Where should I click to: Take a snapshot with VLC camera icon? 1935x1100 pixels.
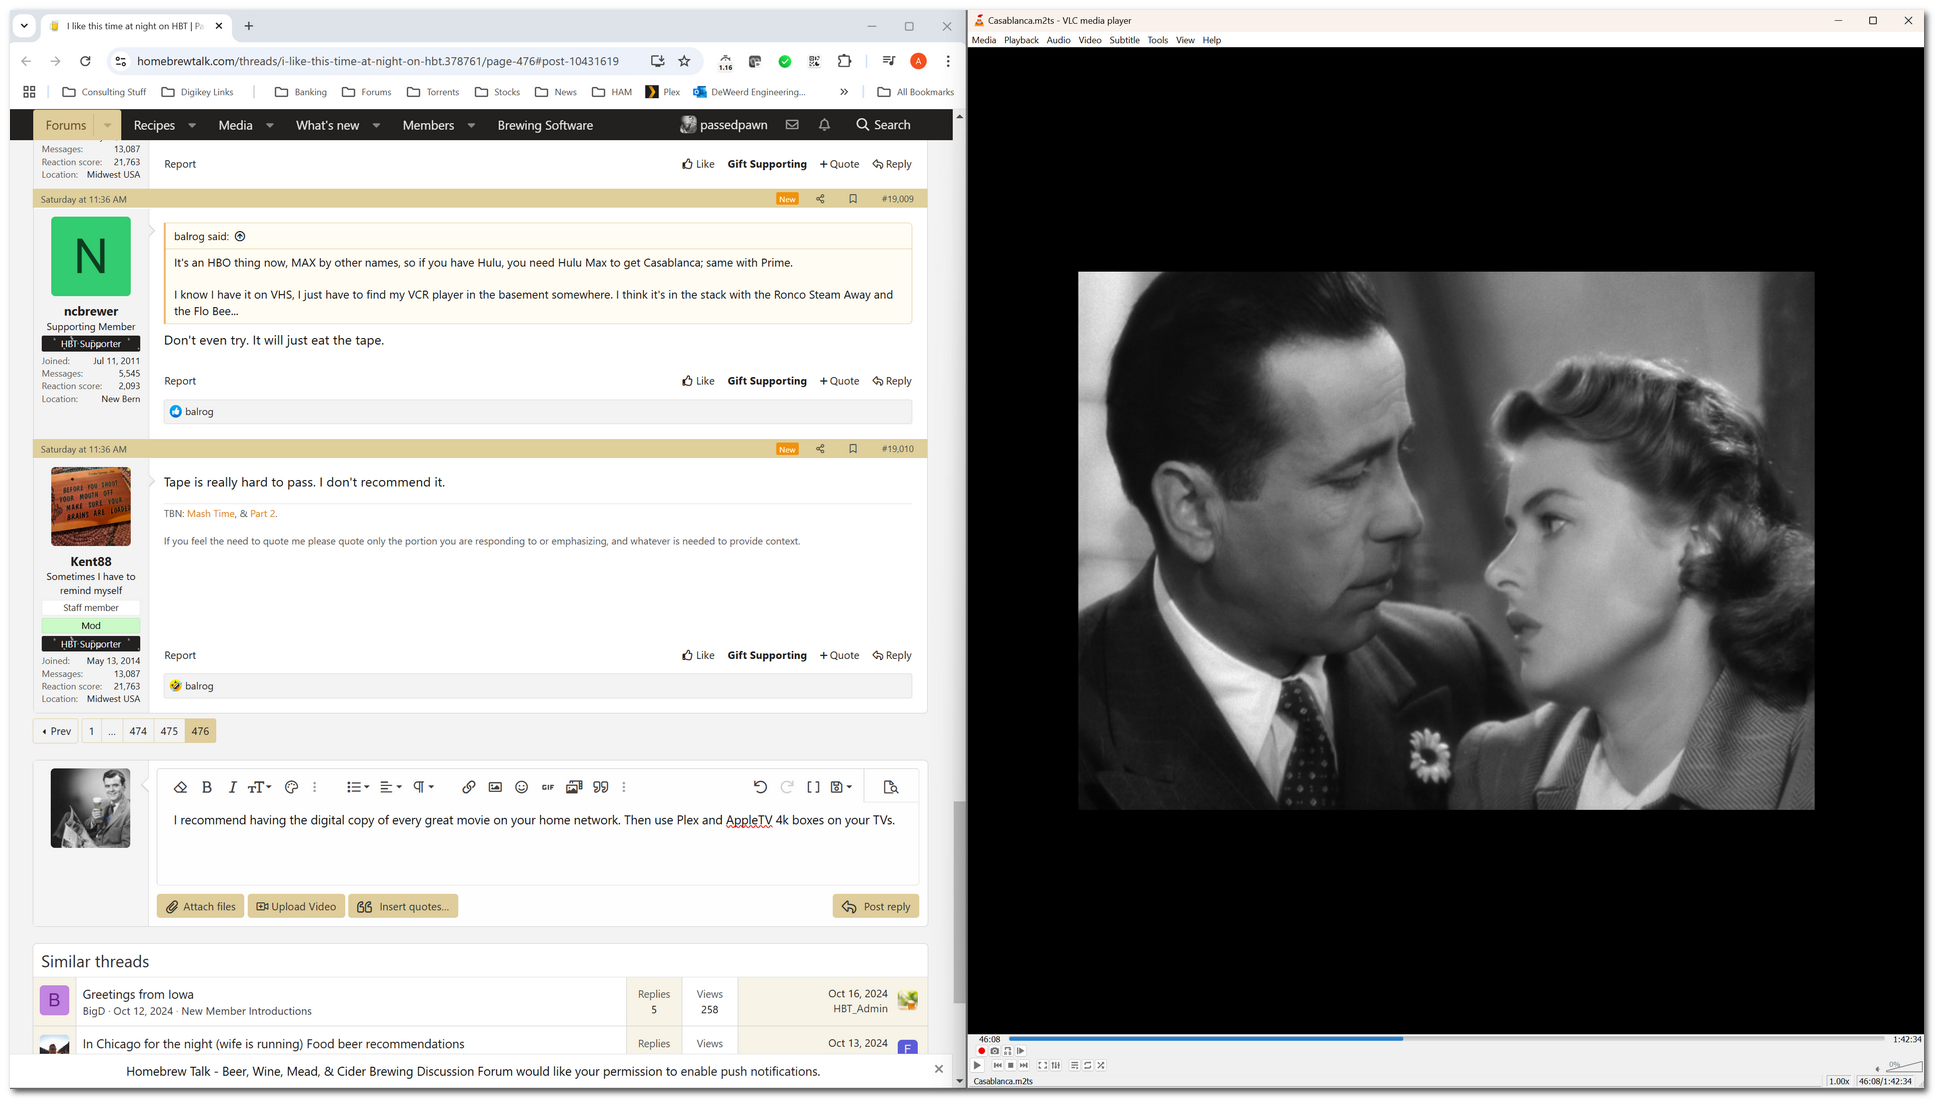[x=995, y=1051]
